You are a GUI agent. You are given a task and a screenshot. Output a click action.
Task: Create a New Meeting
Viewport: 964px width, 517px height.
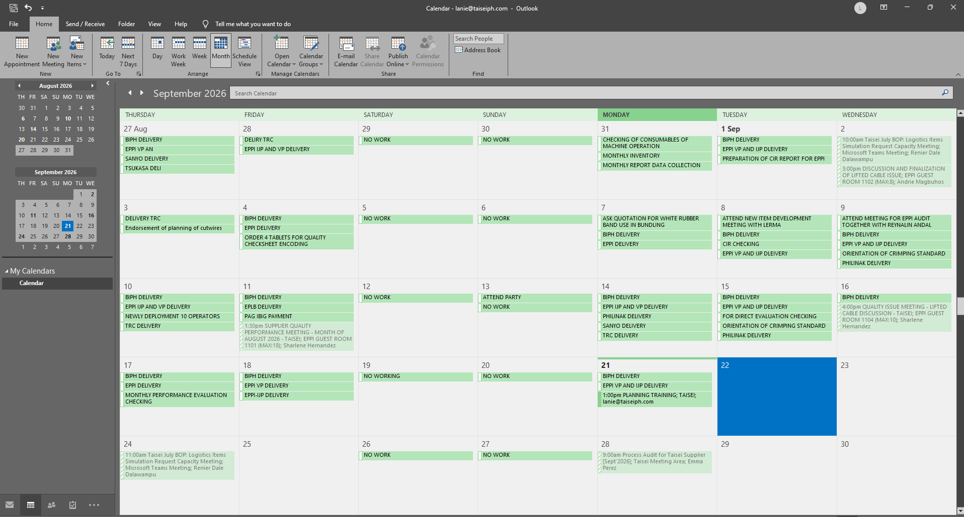pyautogui.click(x=53, y=52)
